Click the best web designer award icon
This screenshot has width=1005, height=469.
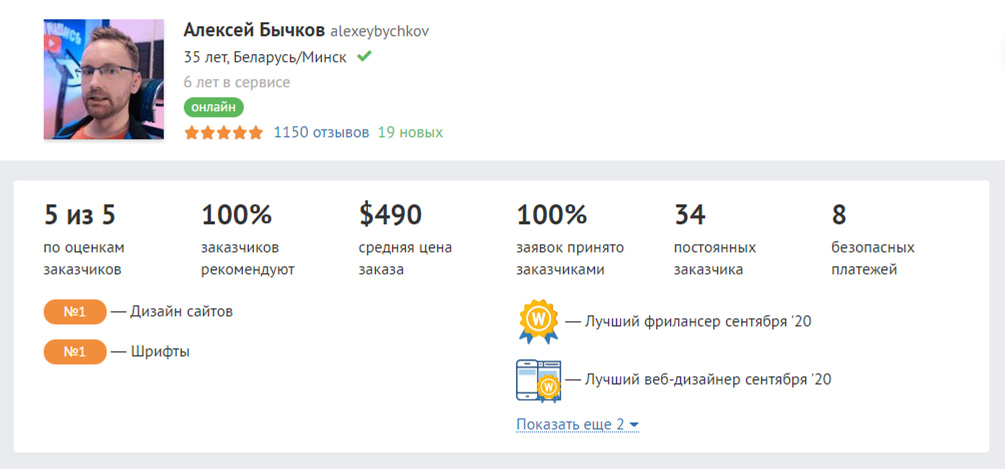pos(537,380)
